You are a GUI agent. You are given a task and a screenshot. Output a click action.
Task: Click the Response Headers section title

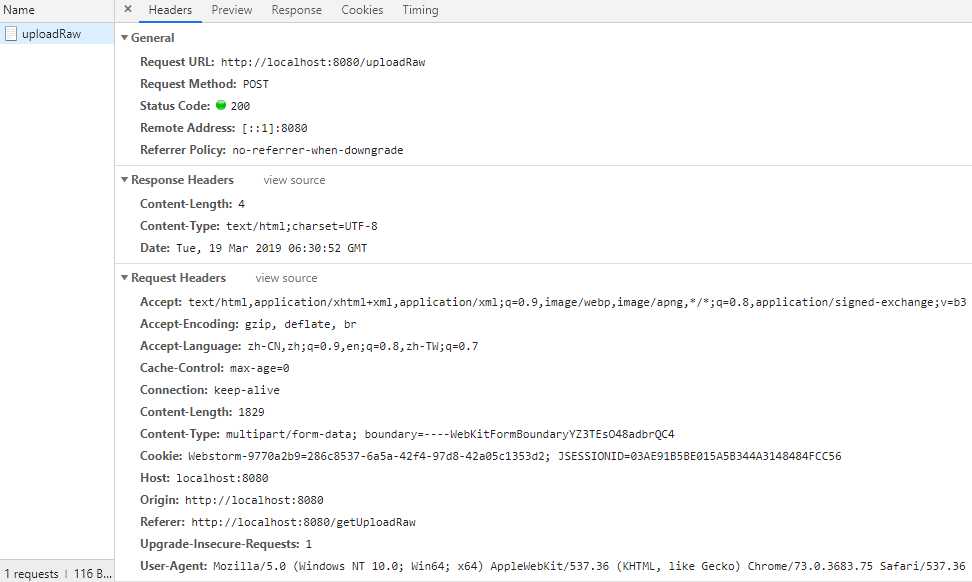[x=182, y=180]
